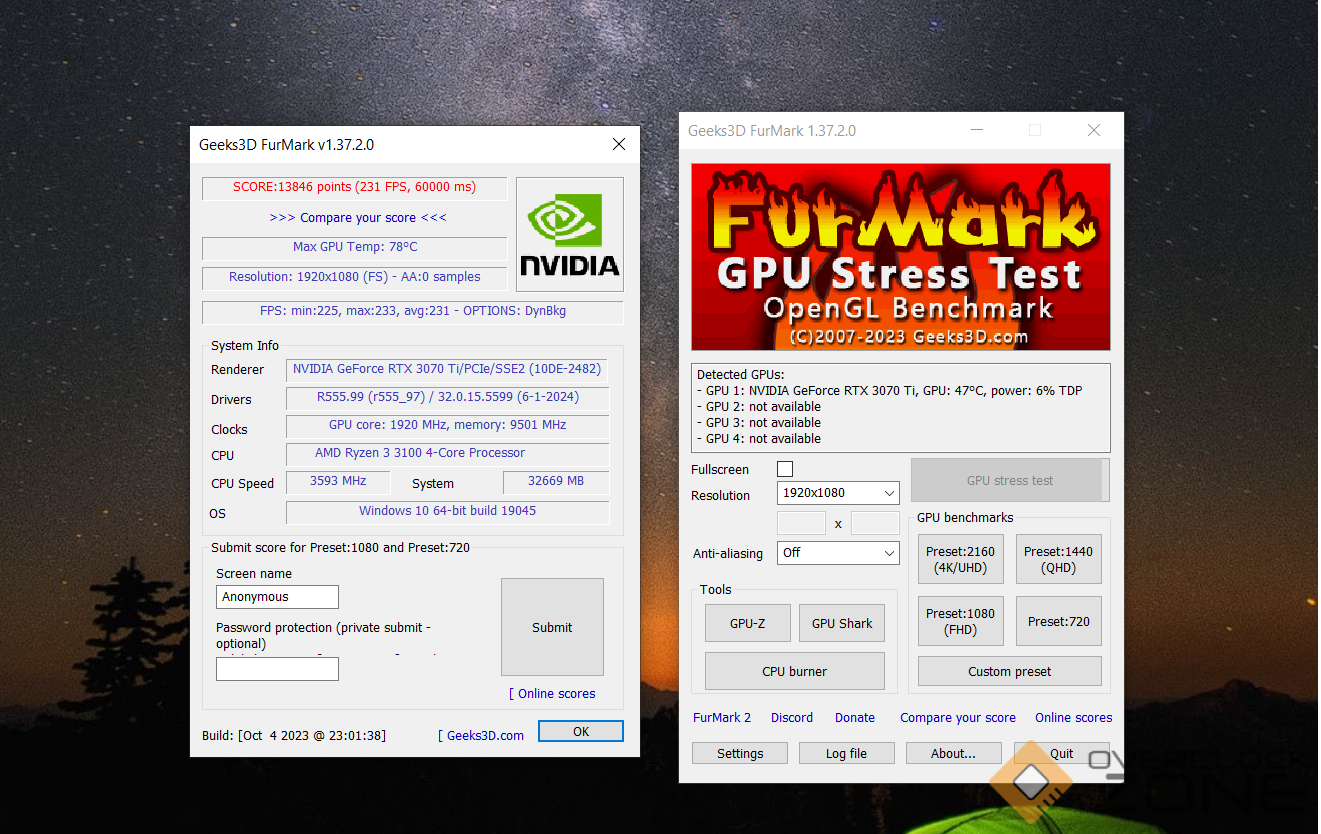Click the Drivers value 'R555.99 (r555_97)'
This screenshot has width=1321, height=834.
pos(447,398)
